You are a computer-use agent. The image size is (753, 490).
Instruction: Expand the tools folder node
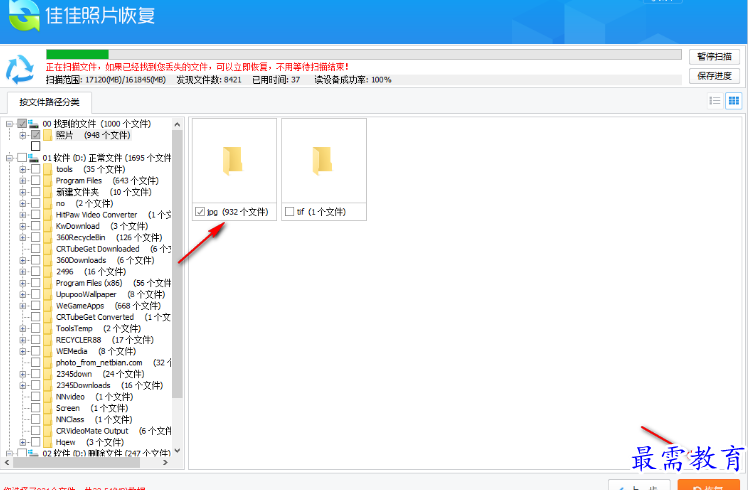click(23, 170)
